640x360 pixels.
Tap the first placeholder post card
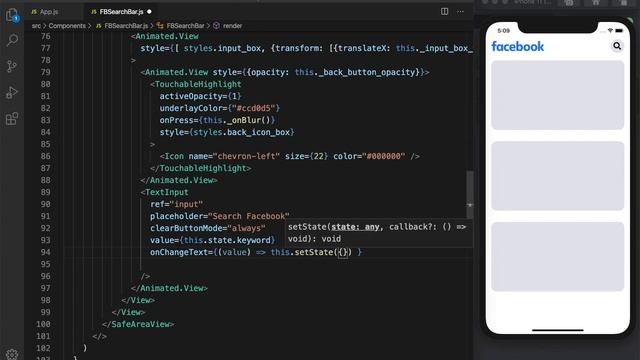pyautogui.click(x=558, y=95)
